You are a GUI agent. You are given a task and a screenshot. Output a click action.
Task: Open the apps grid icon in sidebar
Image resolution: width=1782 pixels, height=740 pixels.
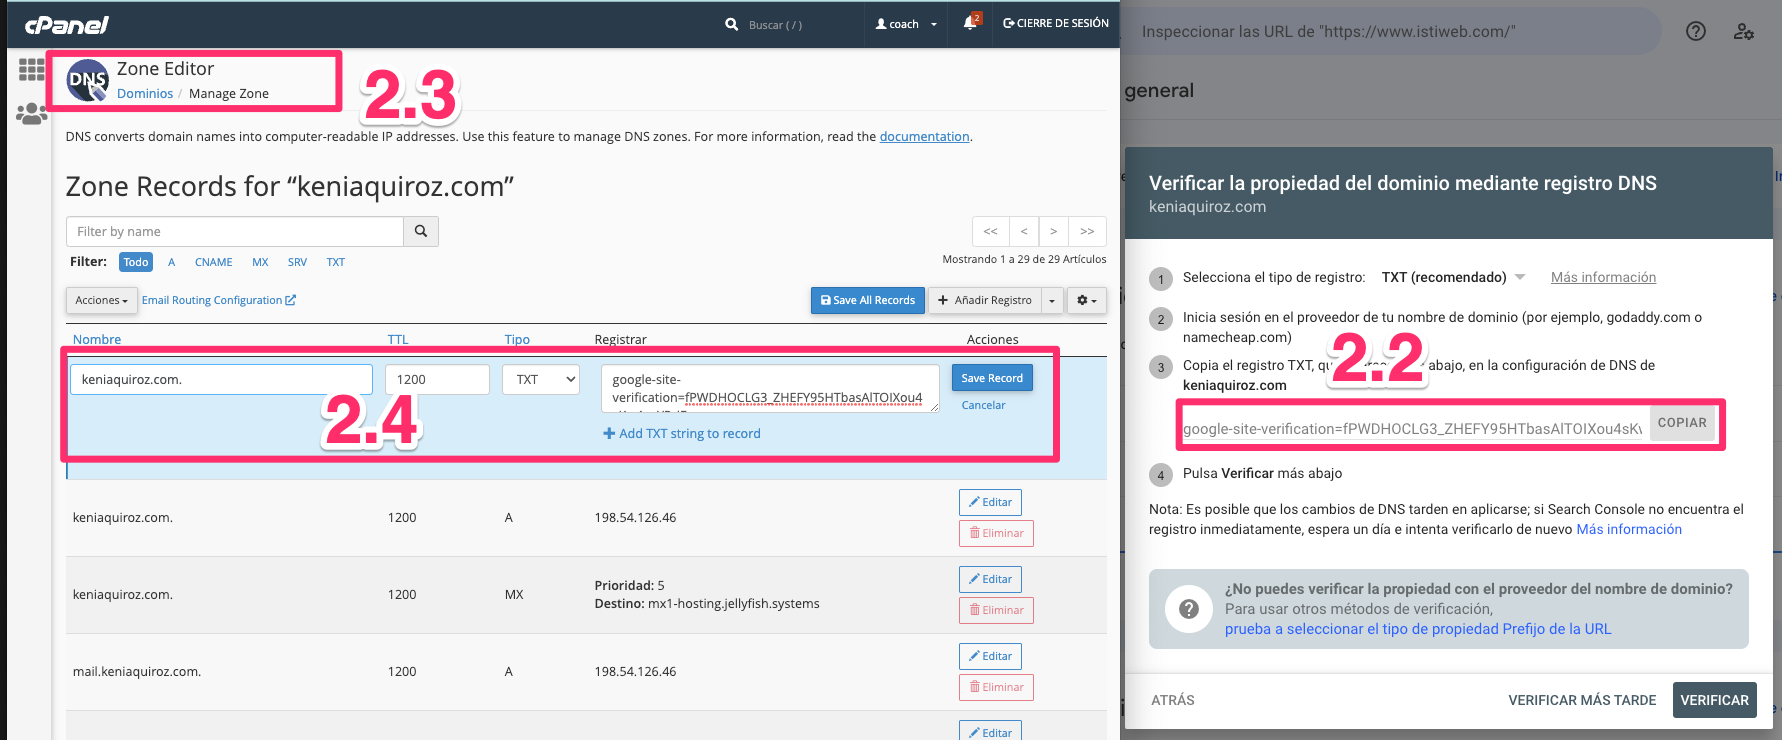coord(32,69)
